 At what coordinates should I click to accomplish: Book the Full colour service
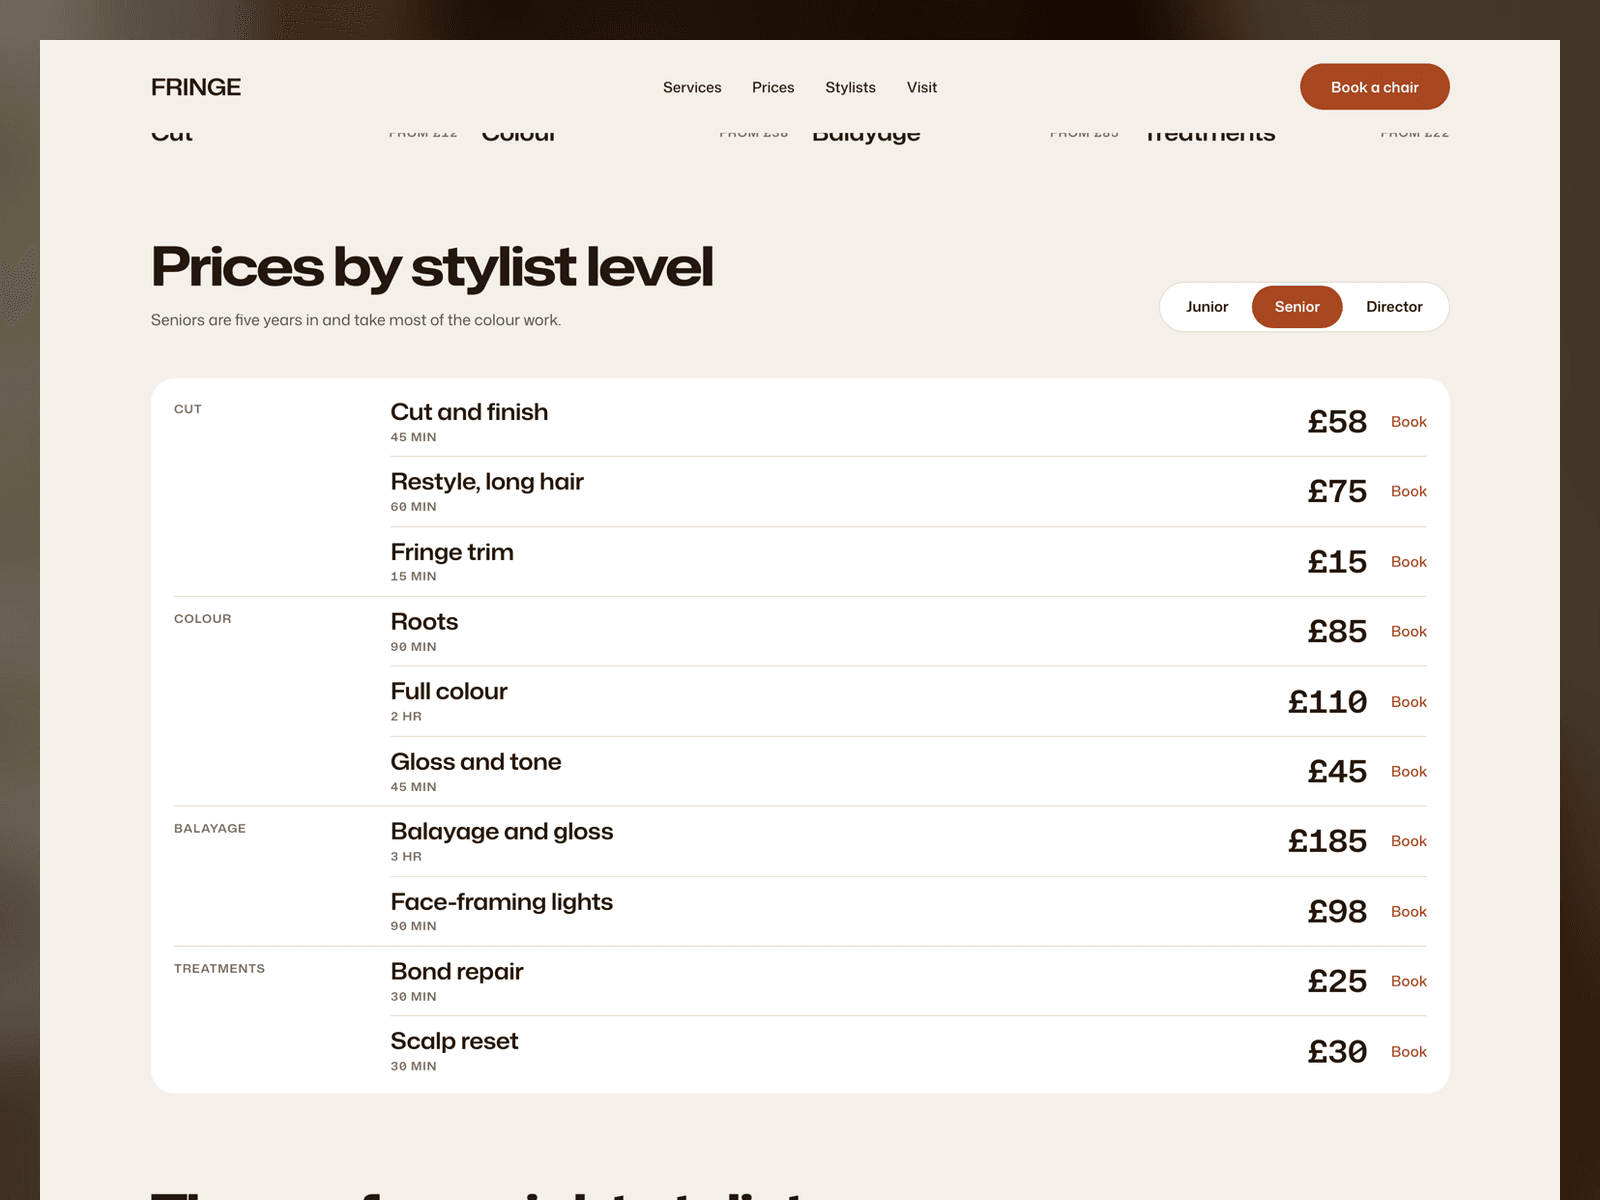pyautogui.click(x=1408, y=702)
